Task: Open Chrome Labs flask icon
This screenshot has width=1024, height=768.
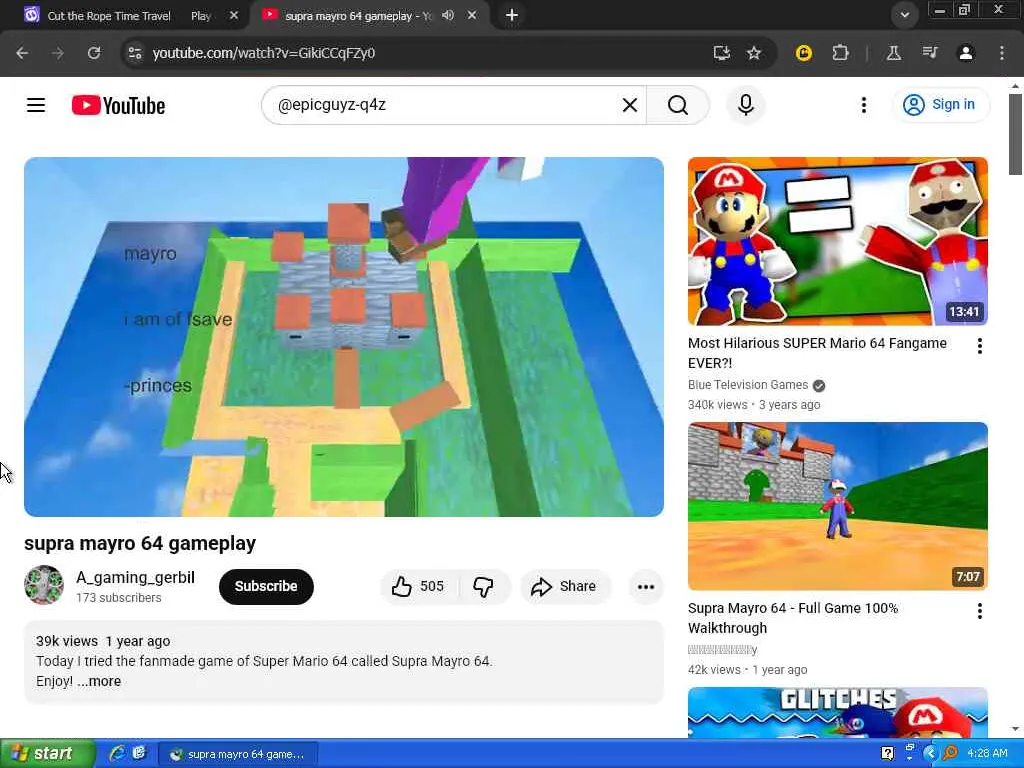Action: (894, 53)
